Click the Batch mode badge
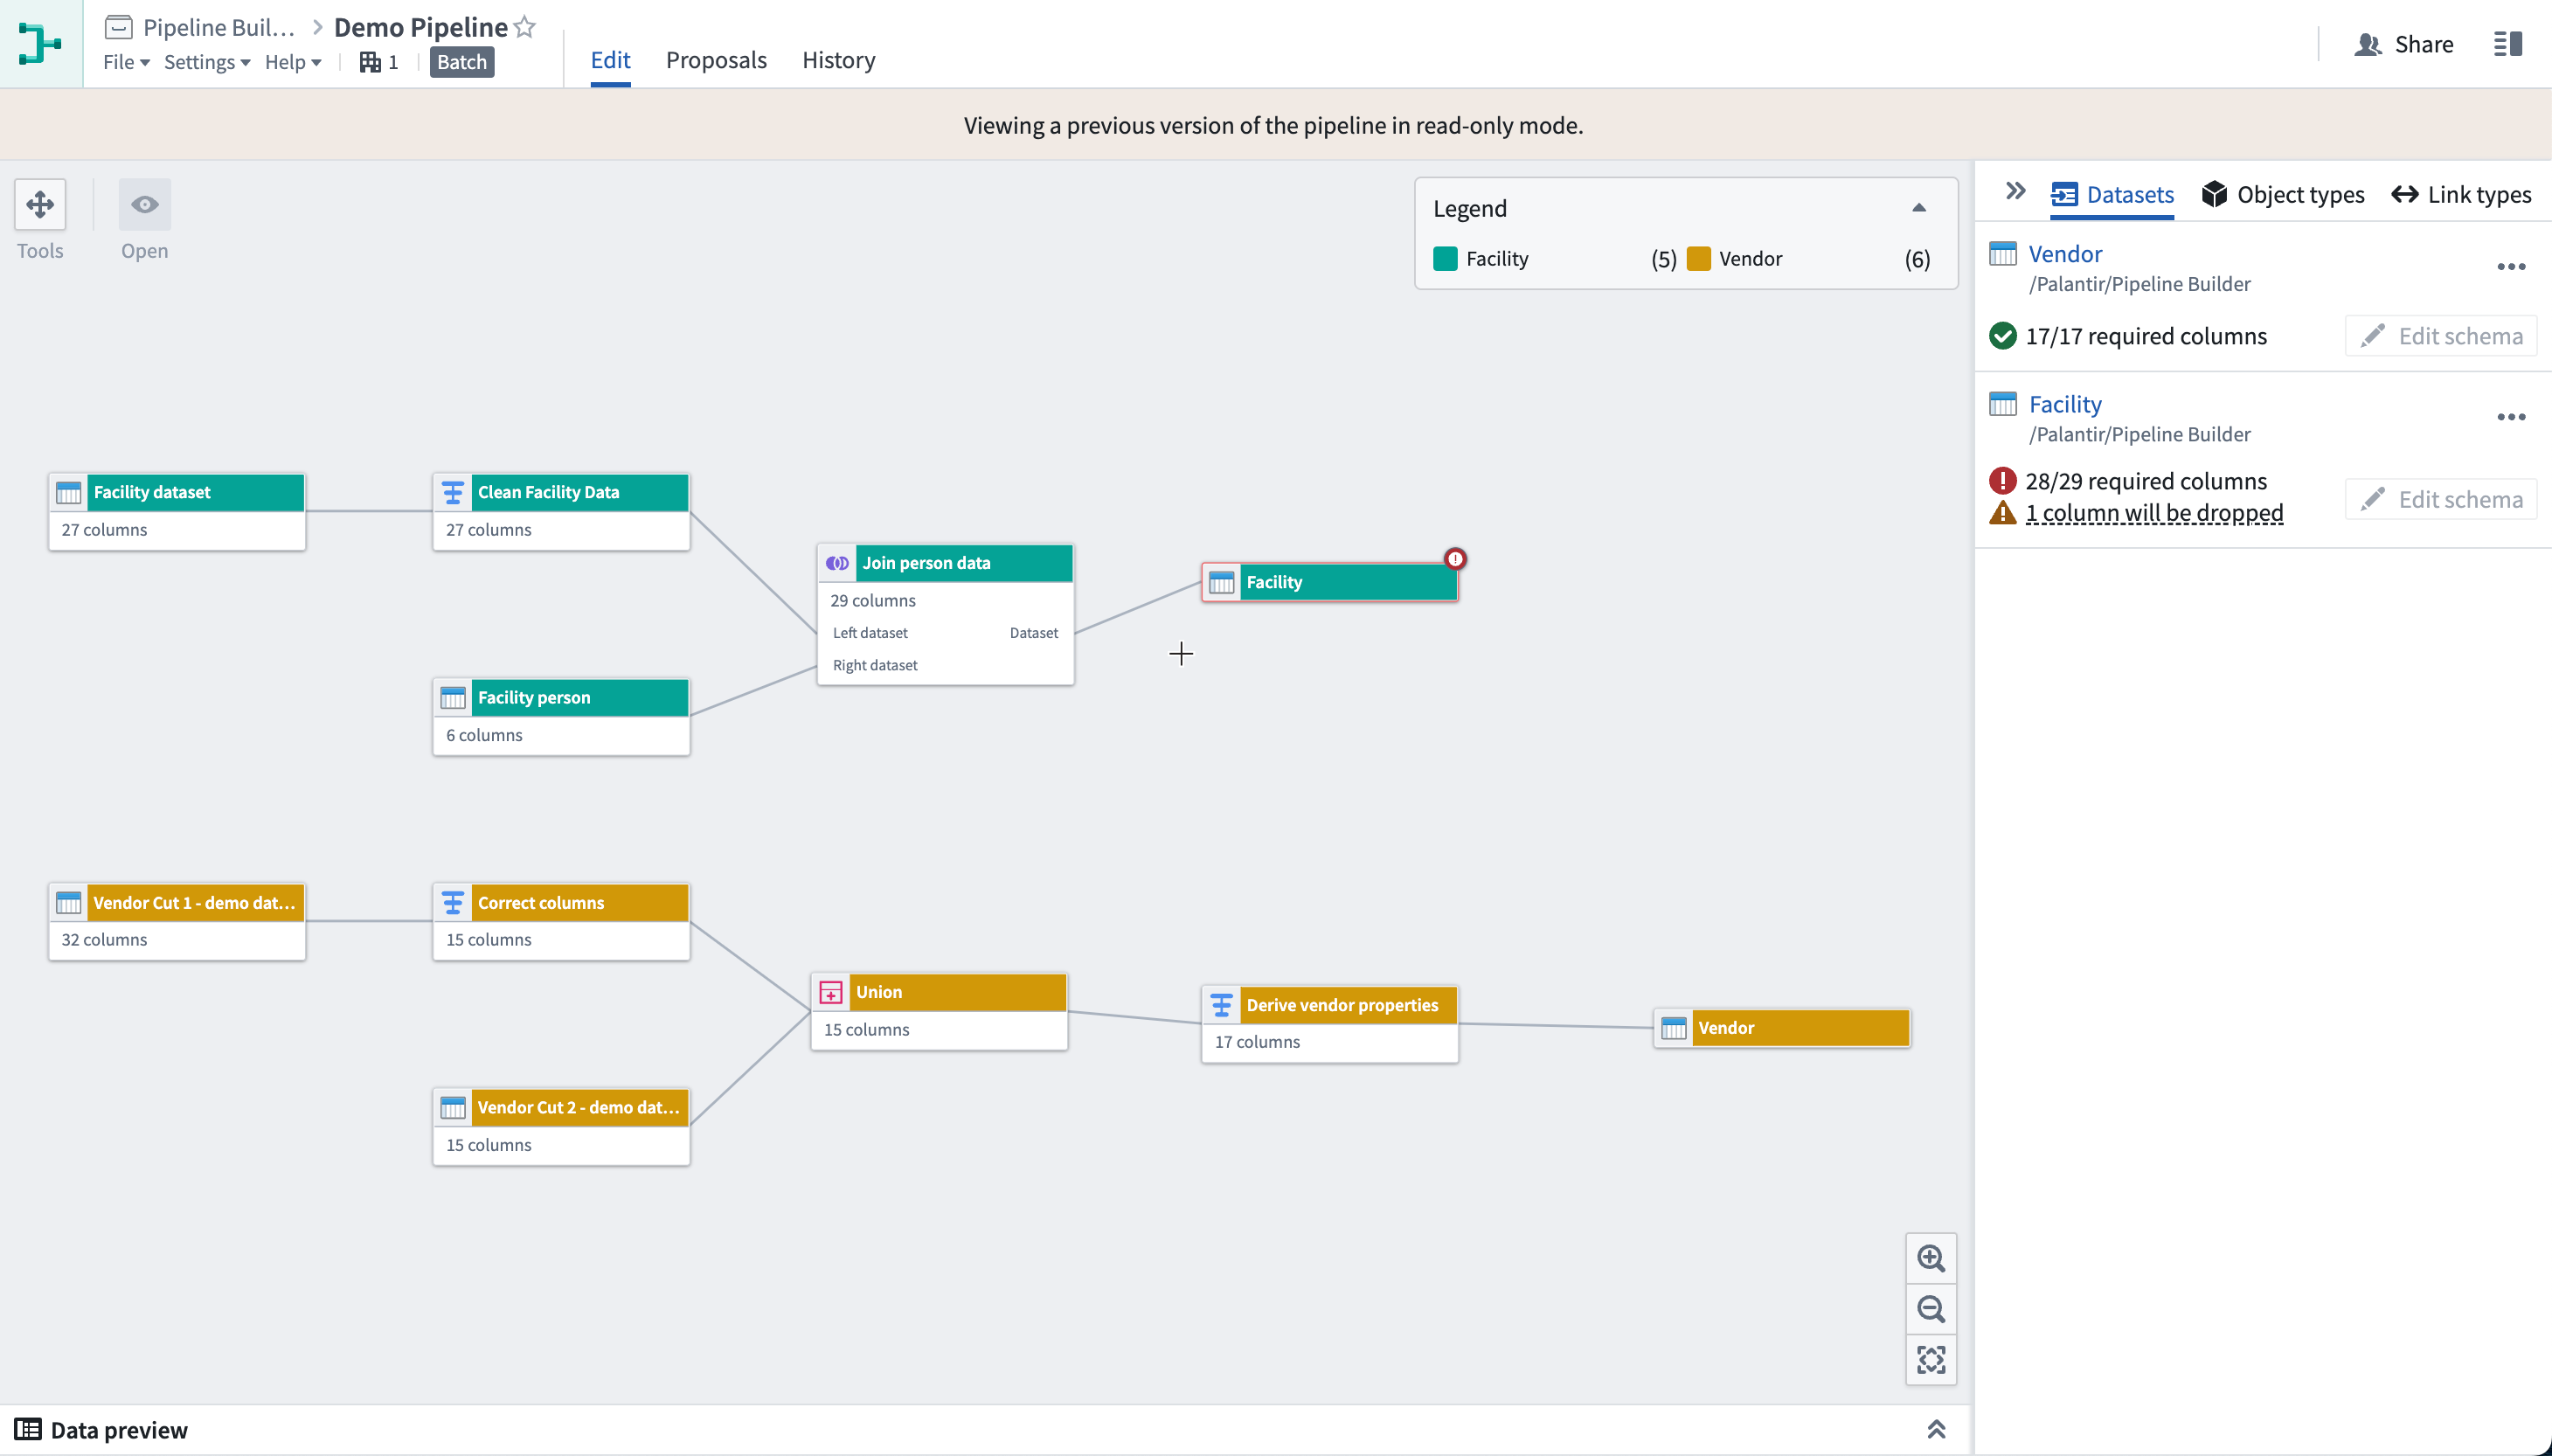The image size is (2552, 1456). 462,62
